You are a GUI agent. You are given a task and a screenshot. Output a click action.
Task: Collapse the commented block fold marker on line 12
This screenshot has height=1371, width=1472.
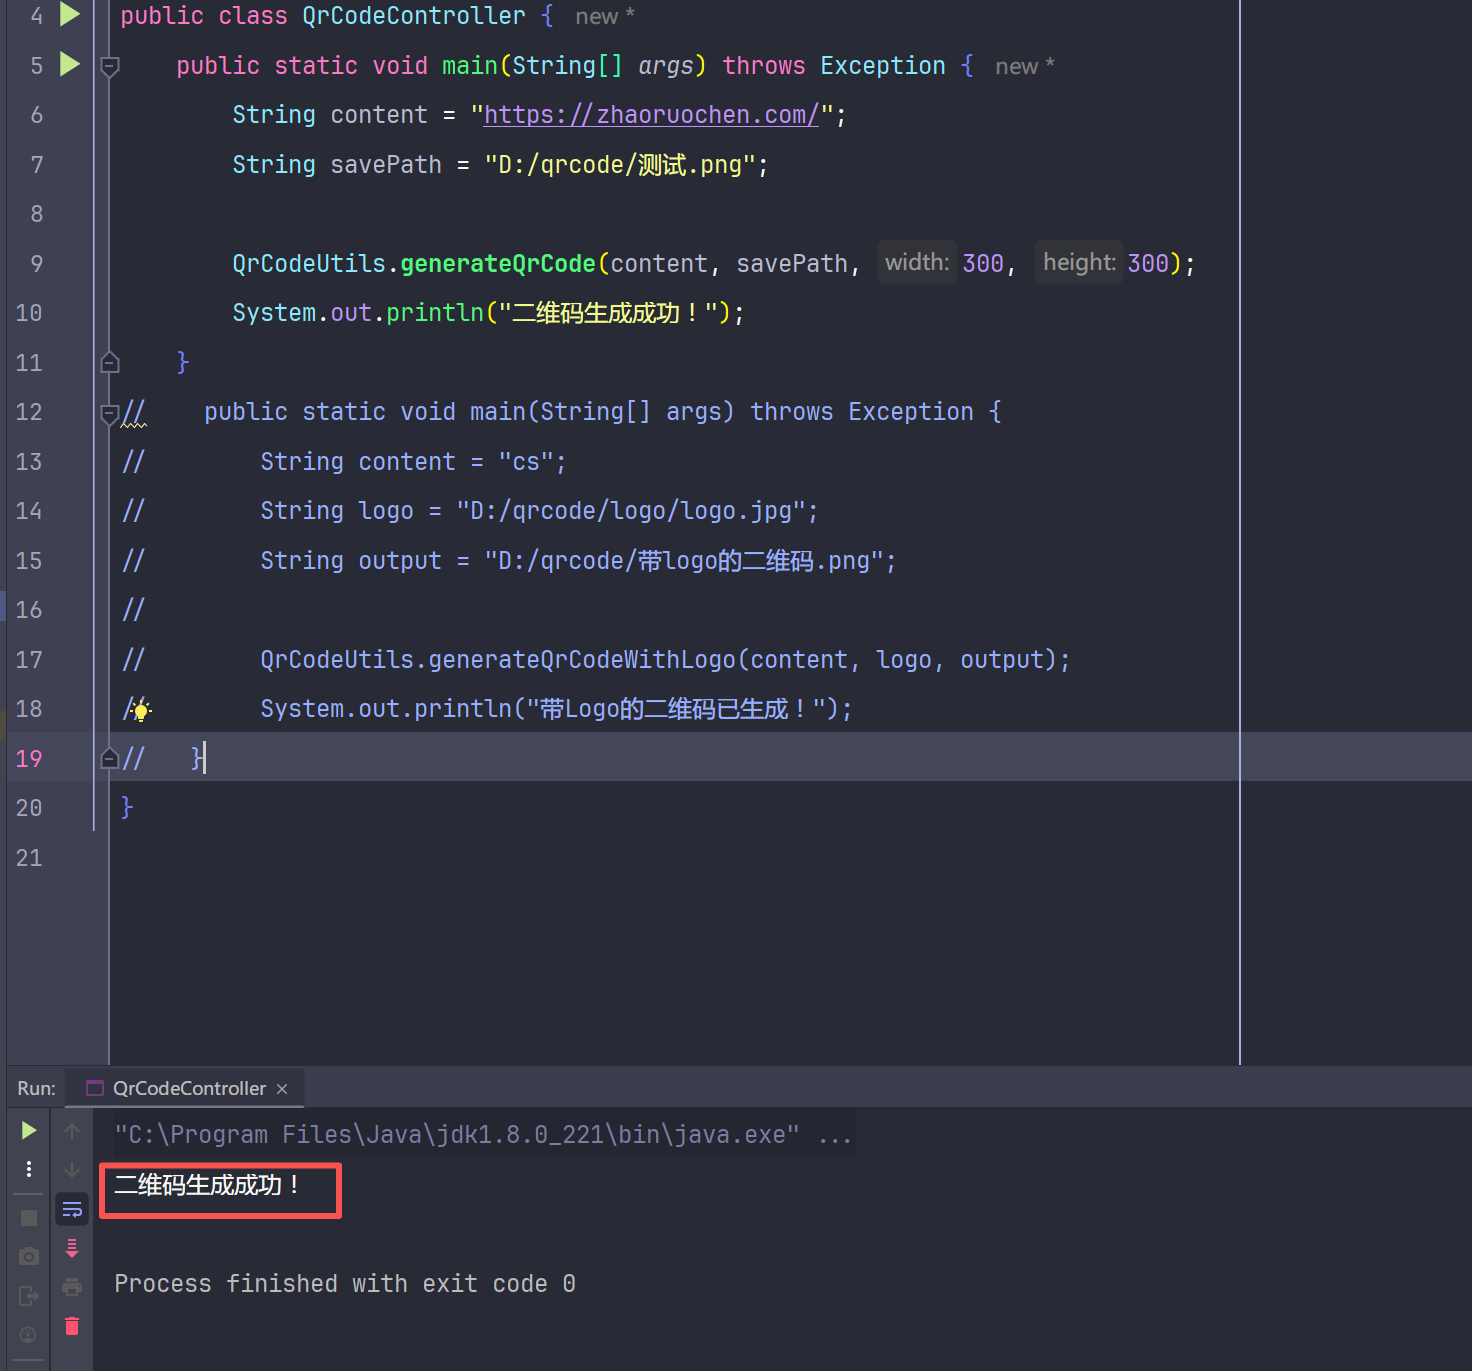110,413
